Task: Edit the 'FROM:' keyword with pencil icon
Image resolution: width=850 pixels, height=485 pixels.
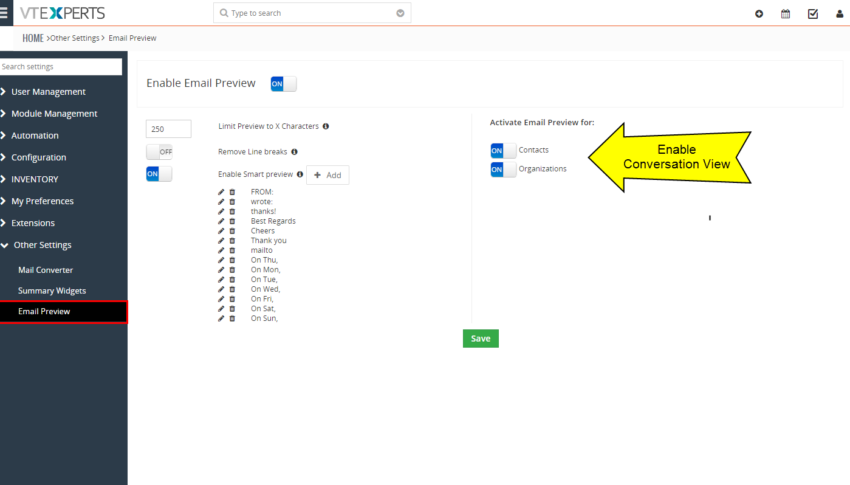Action: 221,192
